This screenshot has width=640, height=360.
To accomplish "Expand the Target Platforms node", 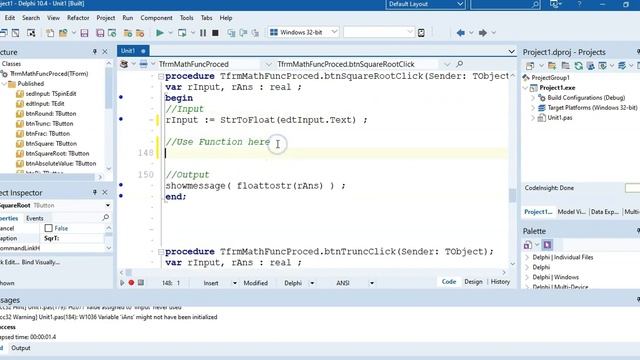I will pos(533,108).
